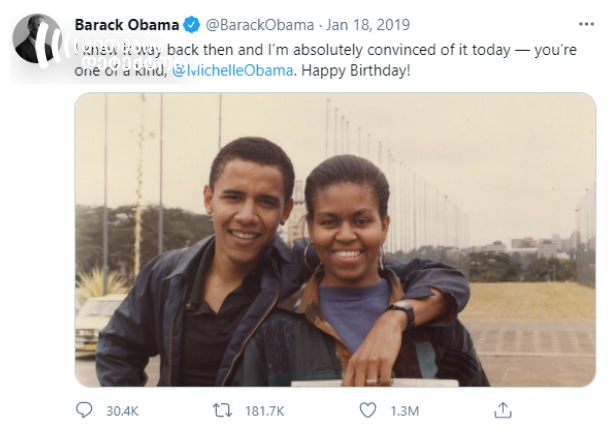Click the retweet arrows icon
This screenshot has height=432, width=611.
click(223, 410)
